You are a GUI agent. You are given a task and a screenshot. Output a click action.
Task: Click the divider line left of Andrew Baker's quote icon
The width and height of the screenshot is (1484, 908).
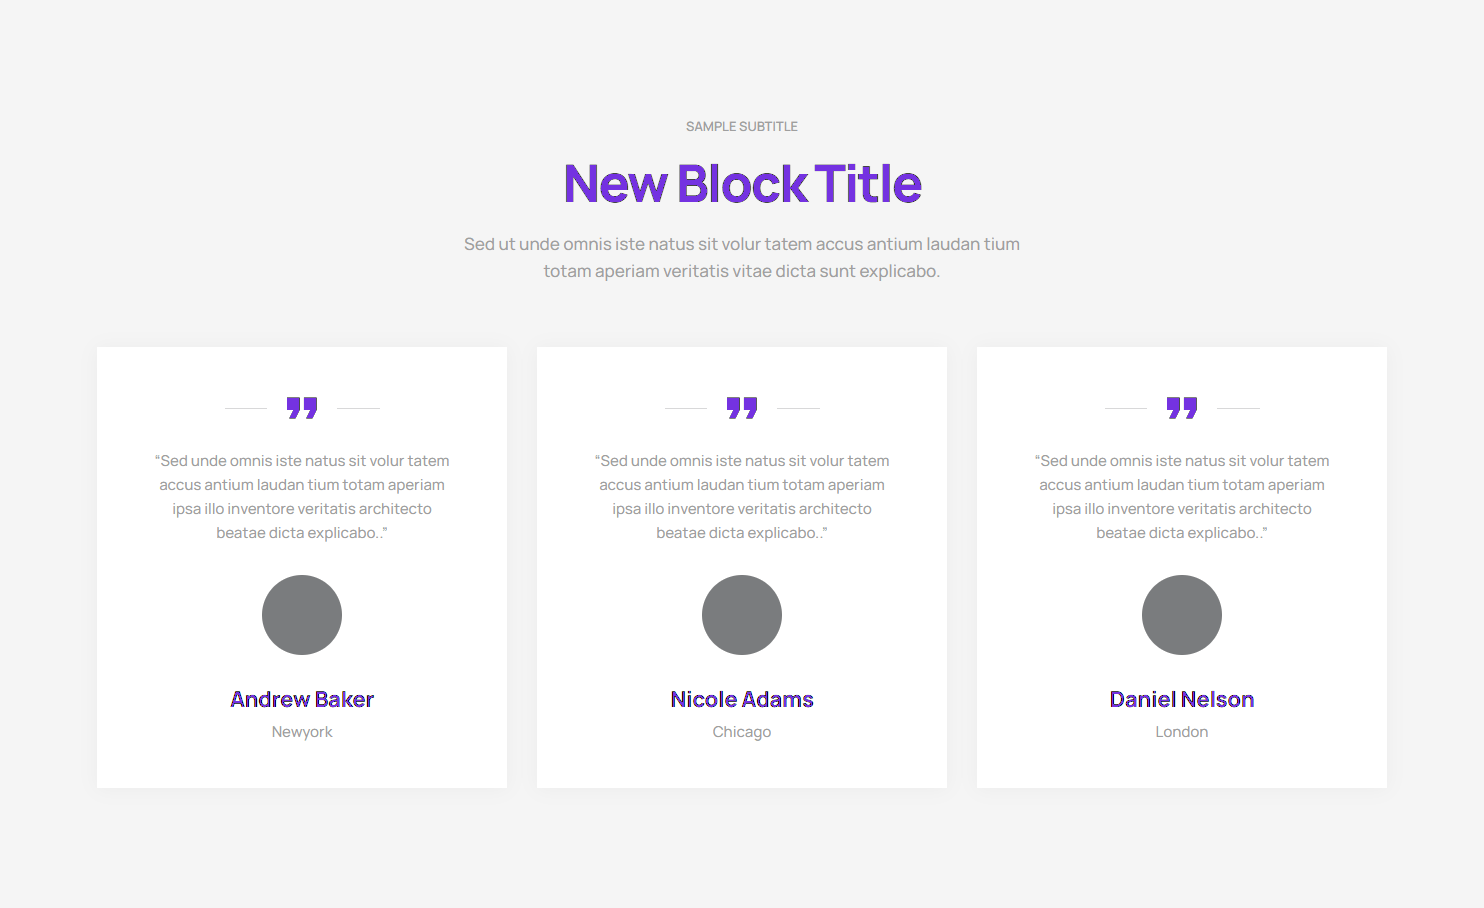point(246,408)
